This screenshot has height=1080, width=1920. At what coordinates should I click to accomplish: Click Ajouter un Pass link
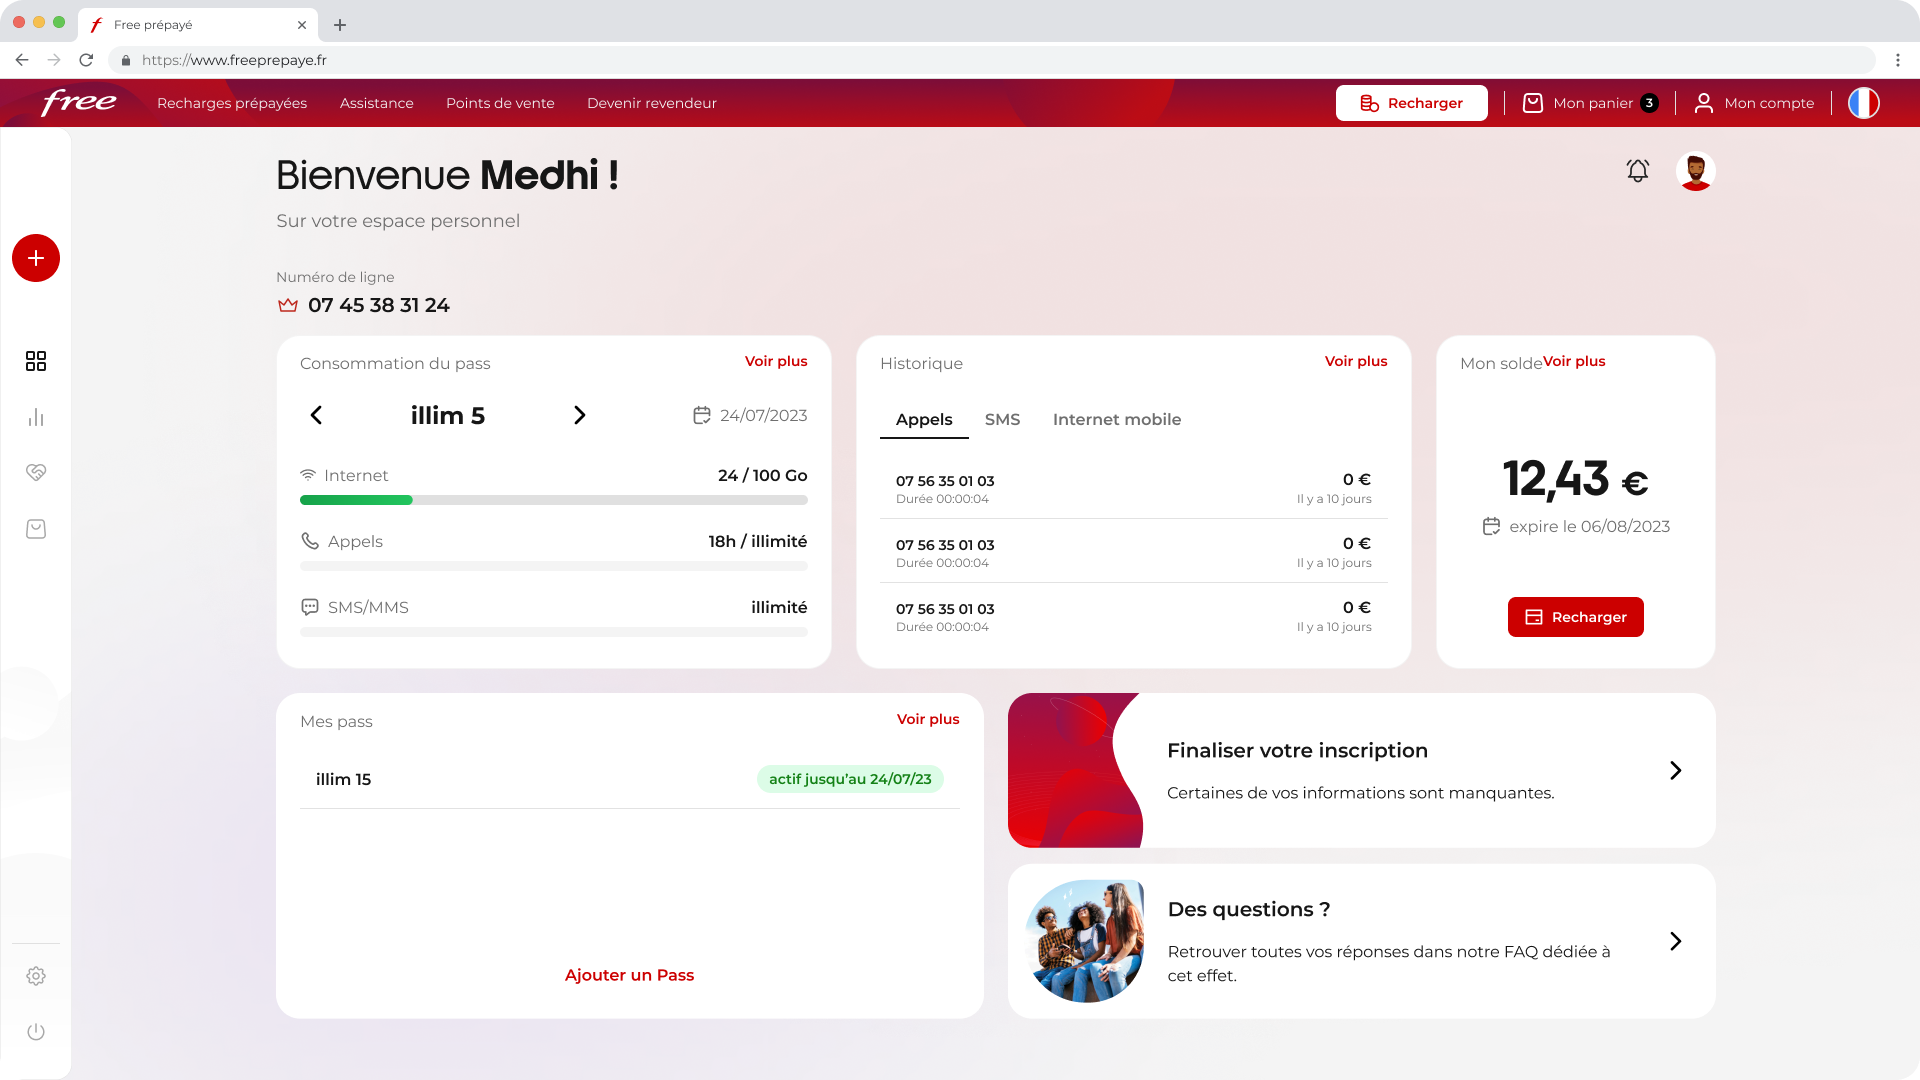tap(629, 975)
